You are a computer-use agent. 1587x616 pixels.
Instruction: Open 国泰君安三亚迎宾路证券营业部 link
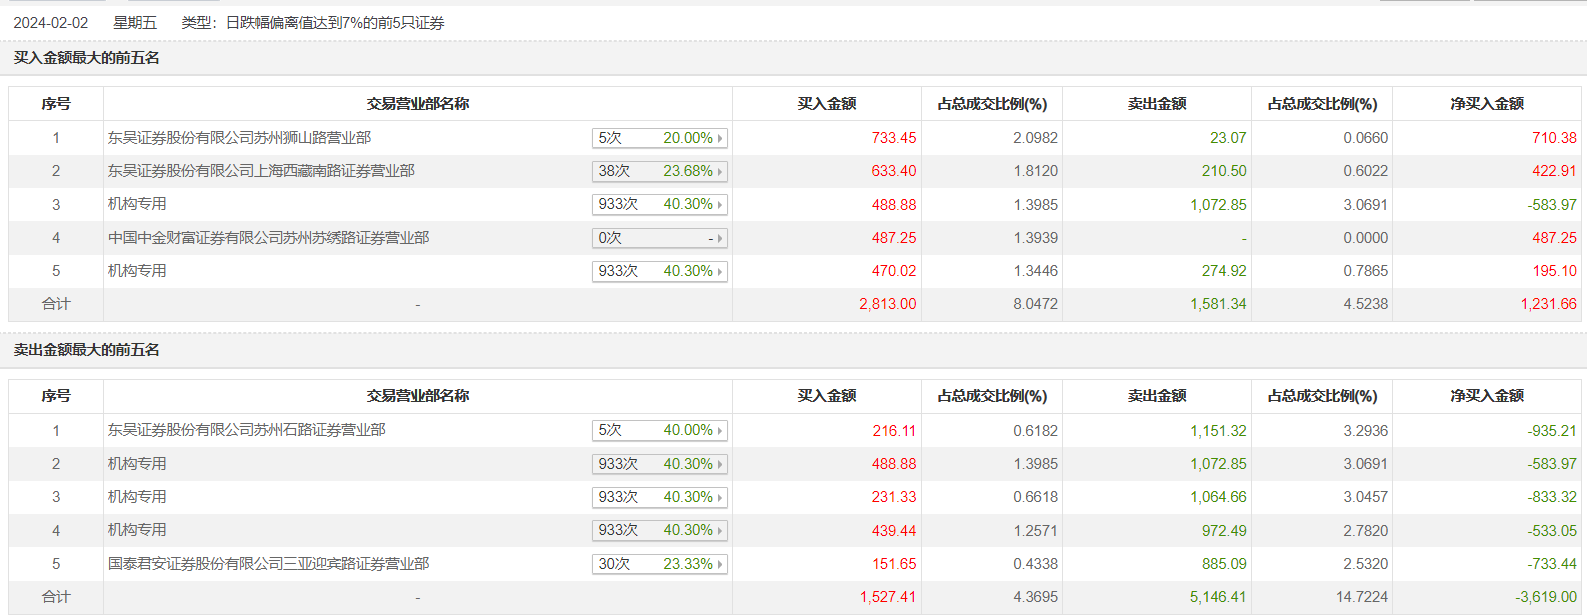tap(268, 564)
